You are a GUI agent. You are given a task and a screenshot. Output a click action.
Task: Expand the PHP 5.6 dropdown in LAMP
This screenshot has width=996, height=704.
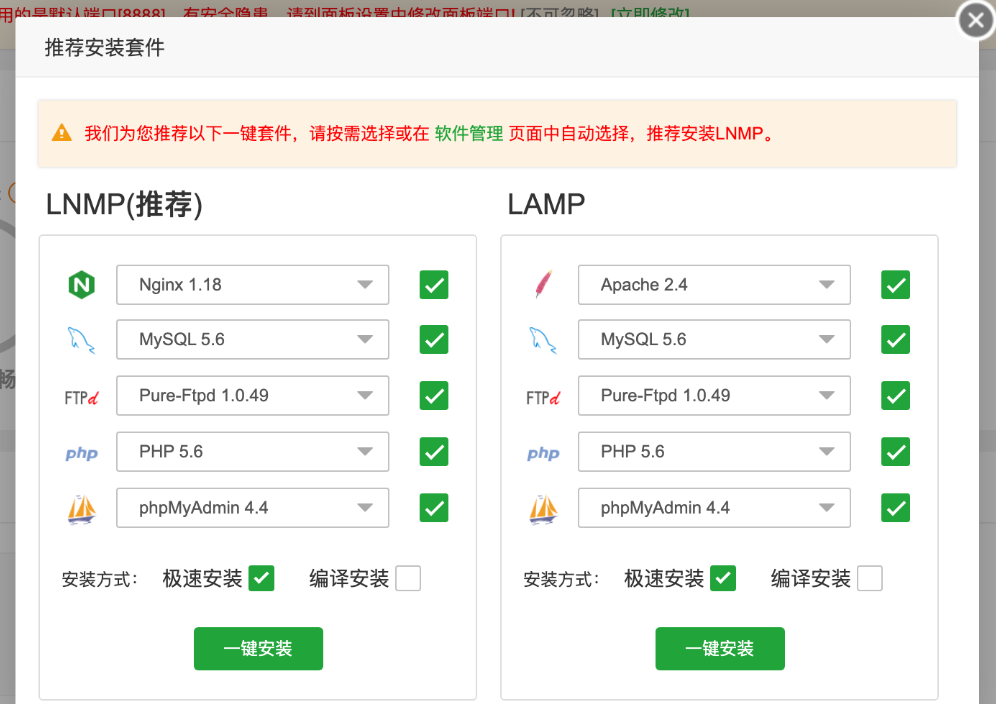[x=714, y=452]
